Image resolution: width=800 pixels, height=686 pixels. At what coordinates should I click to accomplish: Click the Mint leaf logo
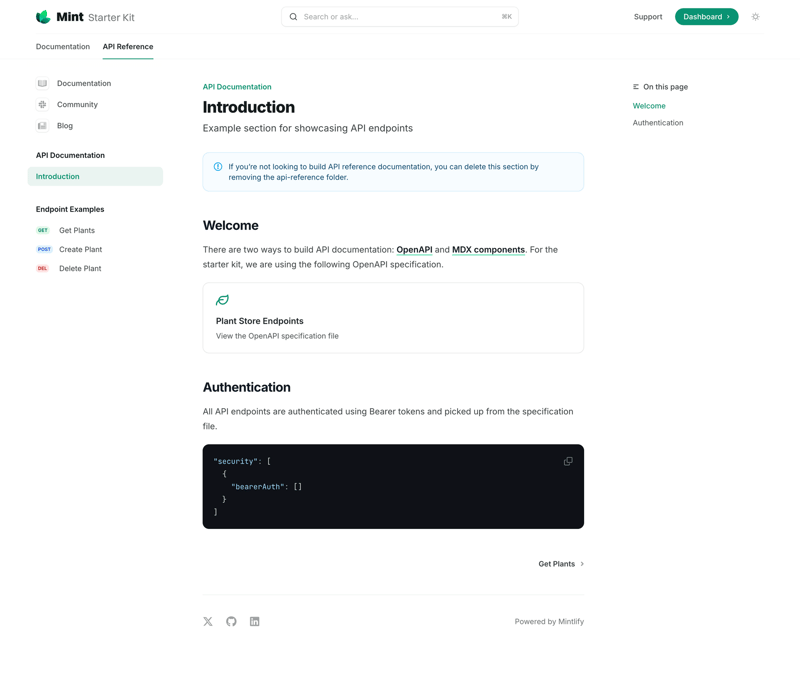[40, 16]
